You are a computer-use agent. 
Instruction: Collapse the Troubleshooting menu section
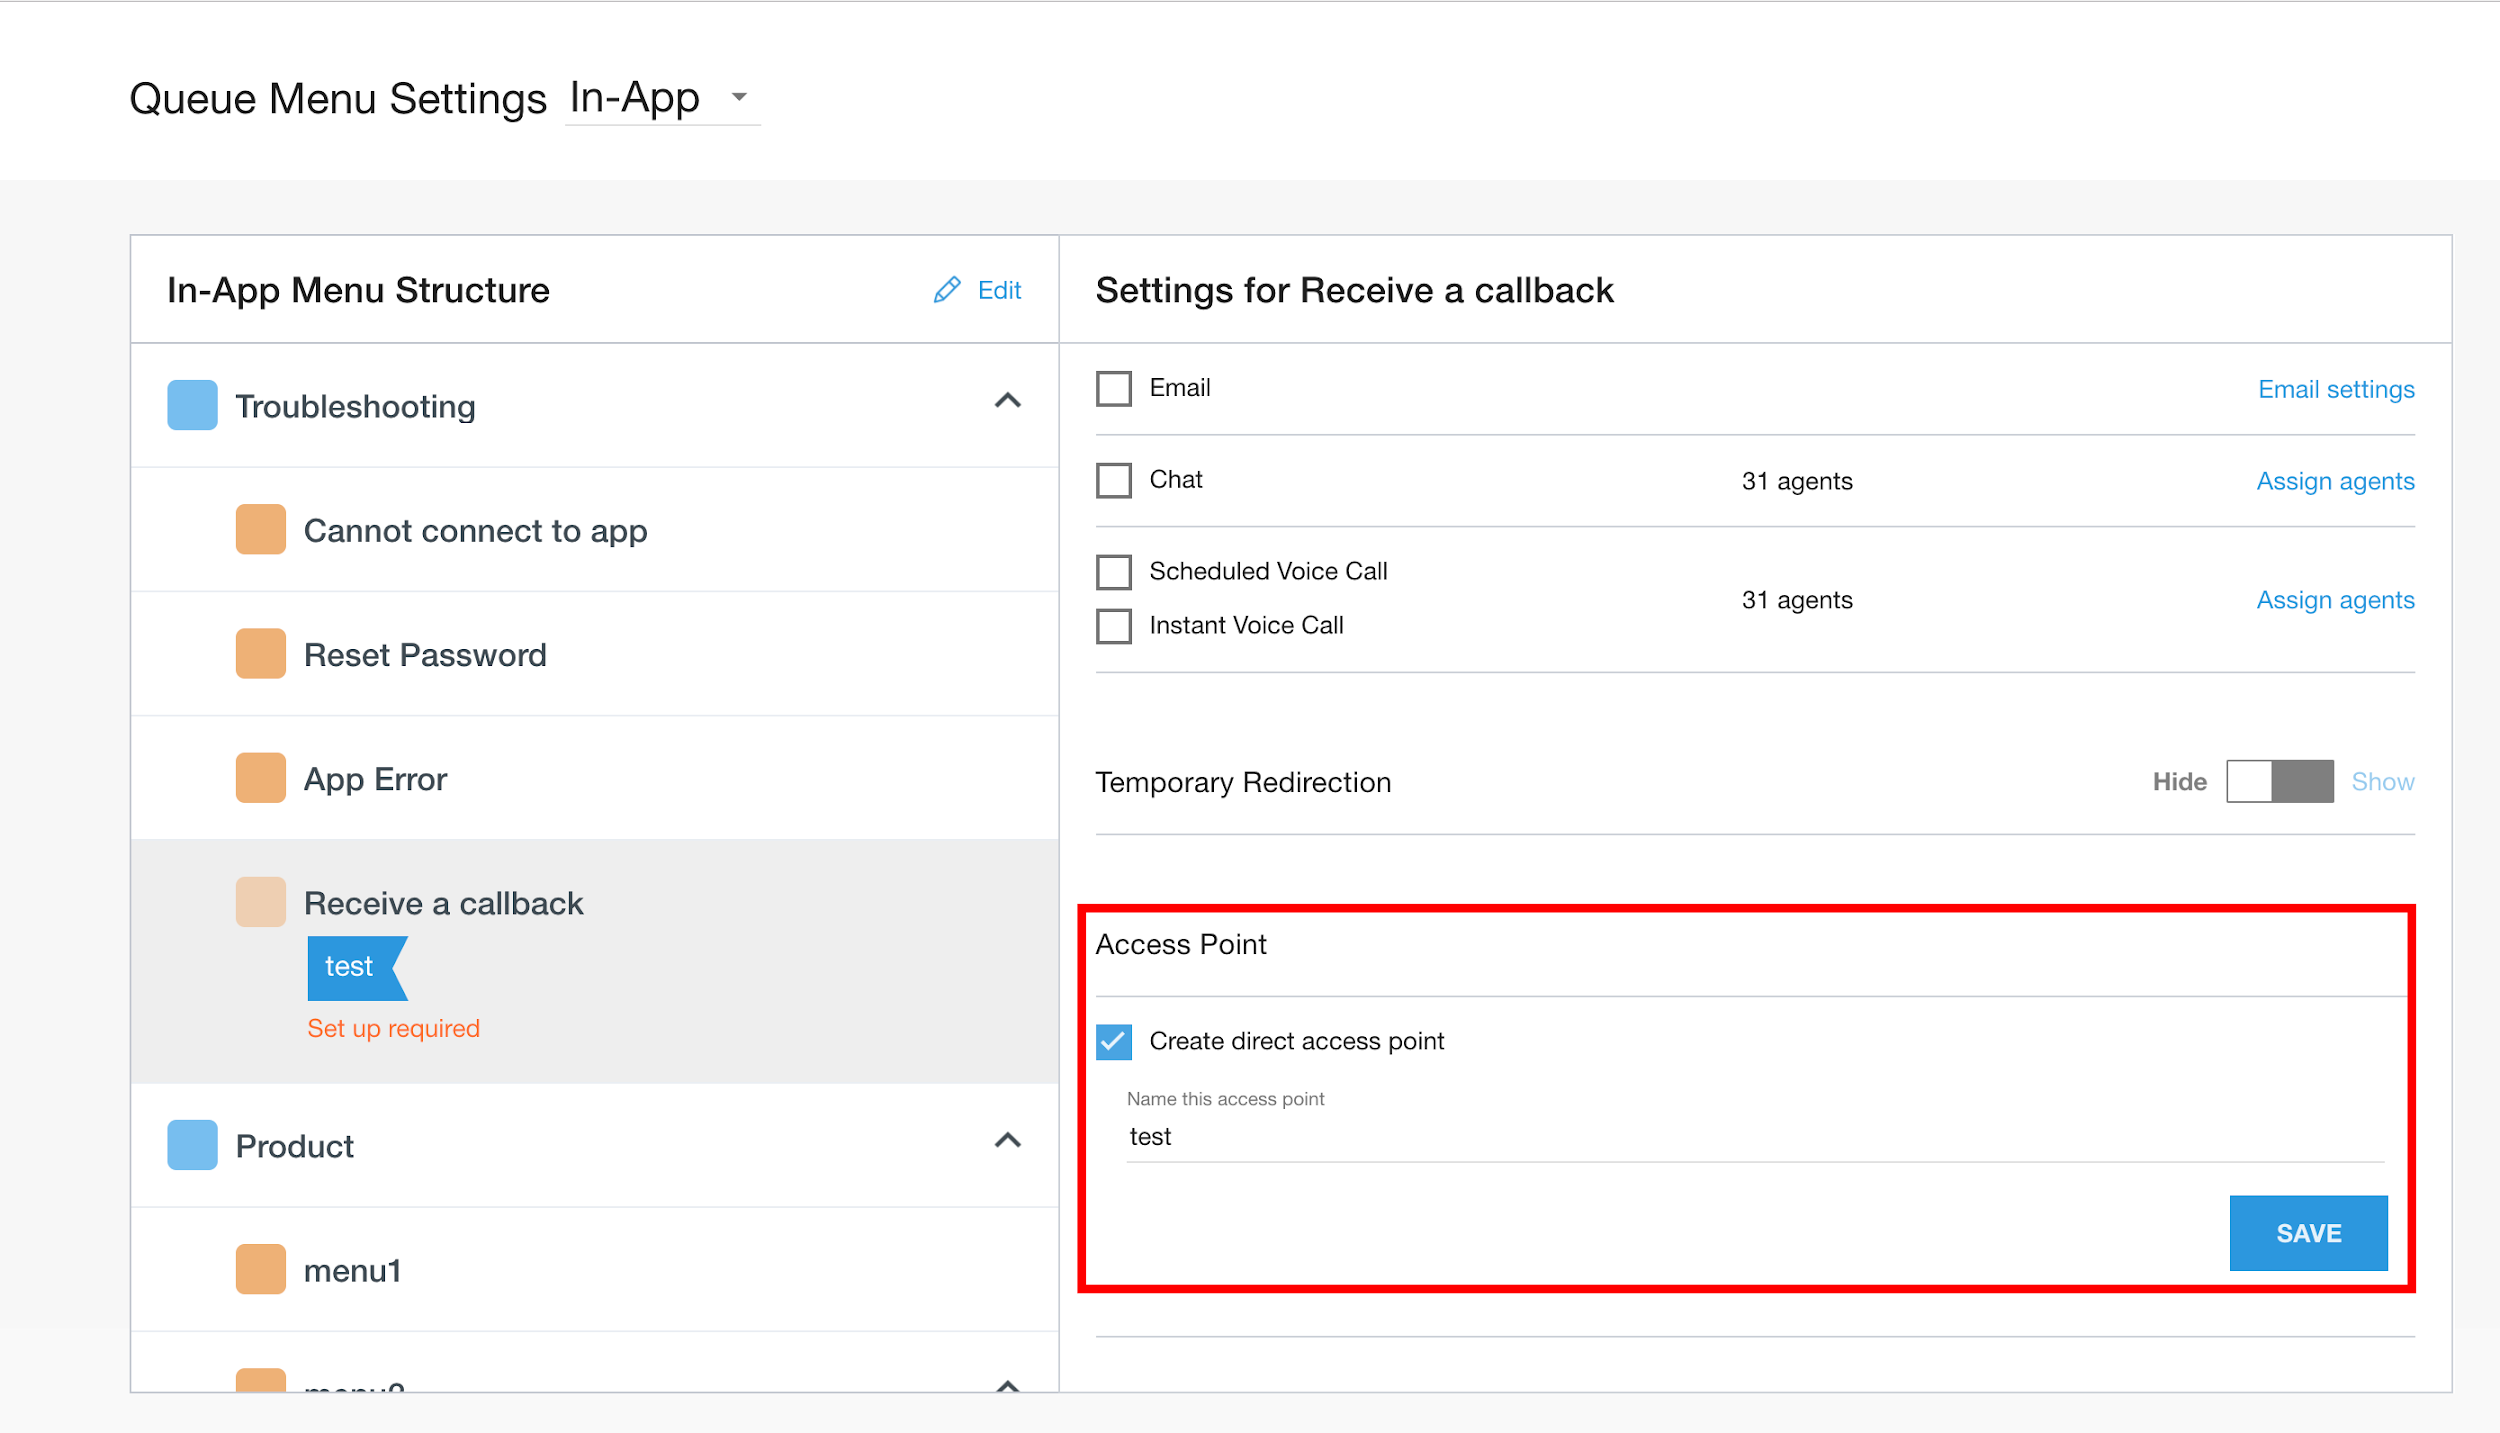[x=1007, y=401]
